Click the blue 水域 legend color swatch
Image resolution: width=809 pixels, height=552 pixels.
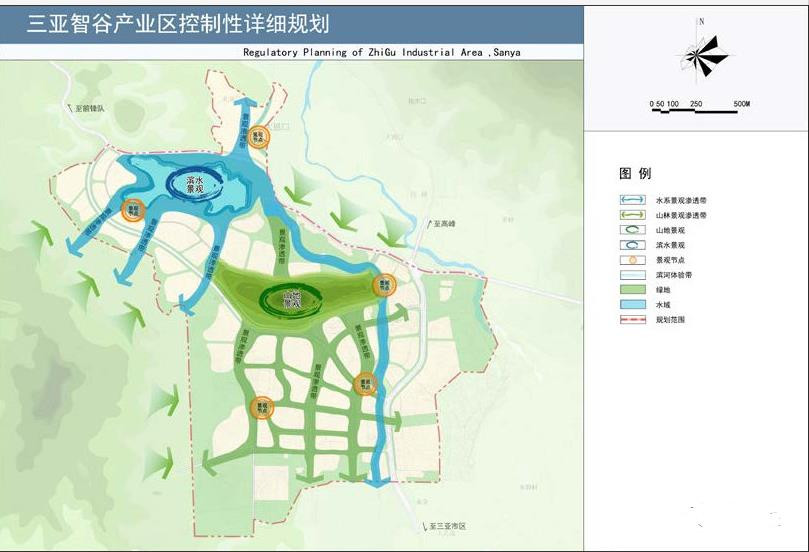point(634,305)
